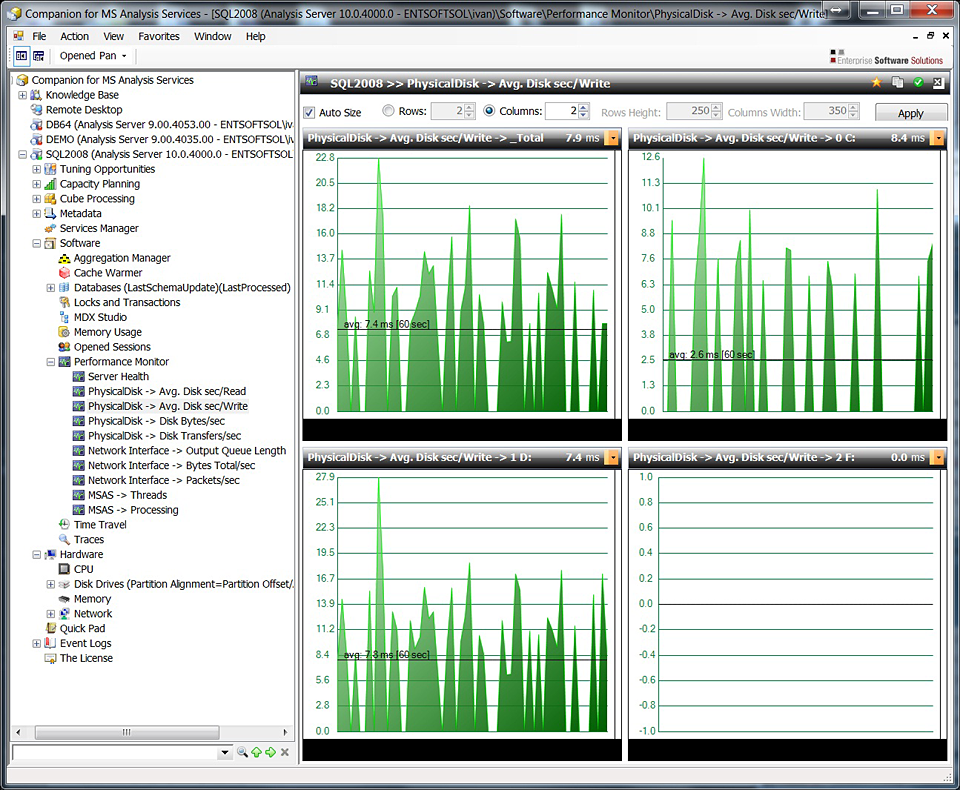This screenshot has width=960, height=790.
Task: Close the PhysicalDisk panel with X icon
Action: tap(938, 83)
